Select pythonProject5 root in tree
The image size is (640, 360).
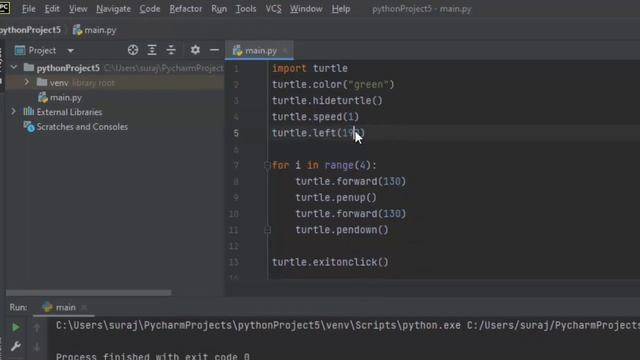[x=68, y=68]
